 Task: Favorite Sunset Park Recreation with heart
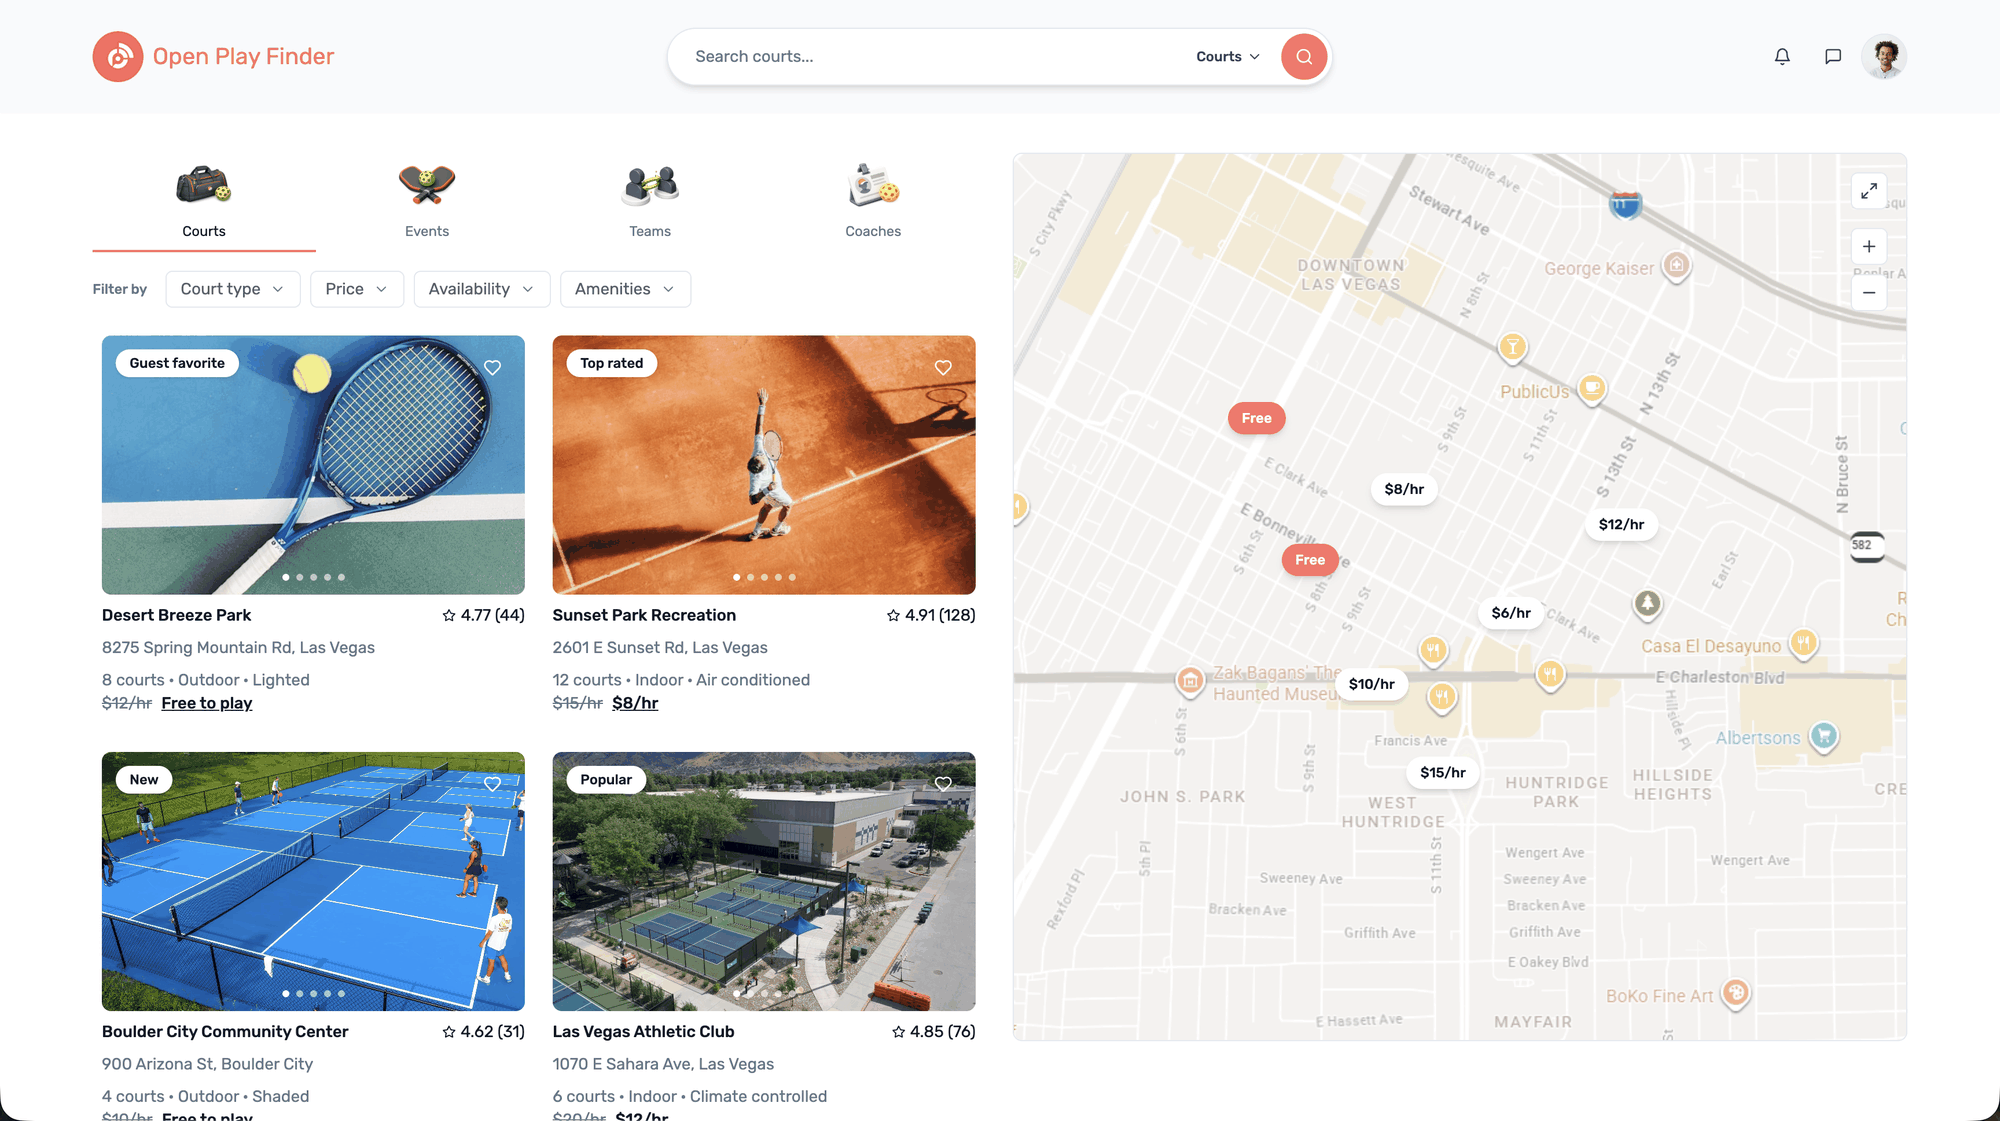pos(943,368)
